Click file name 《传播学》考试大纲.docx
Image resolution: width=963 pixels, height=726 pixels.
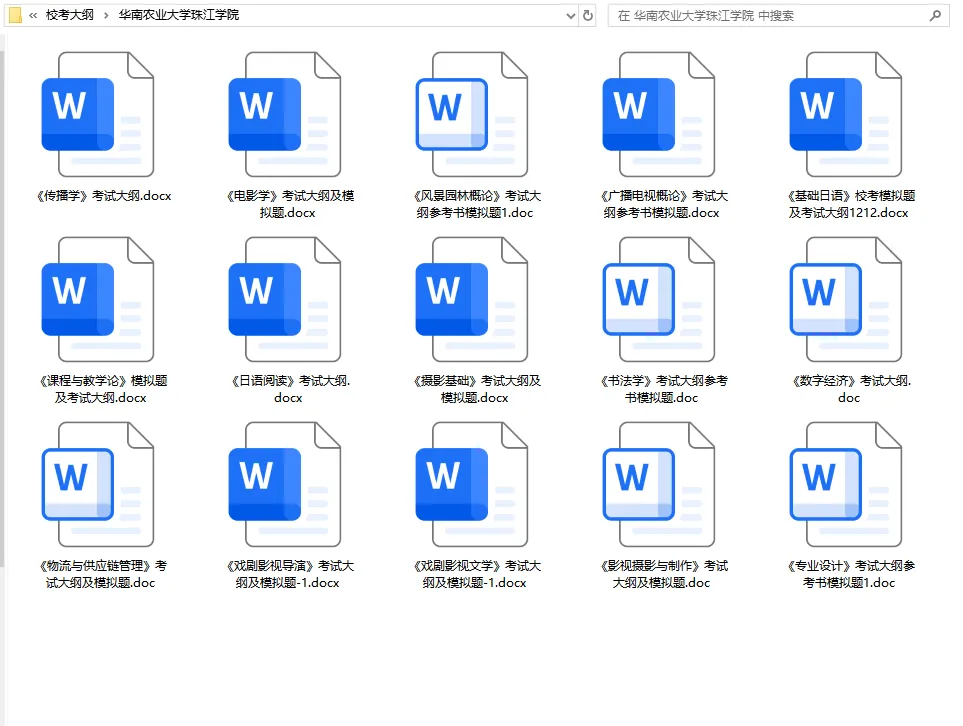(x=103, y=196)
